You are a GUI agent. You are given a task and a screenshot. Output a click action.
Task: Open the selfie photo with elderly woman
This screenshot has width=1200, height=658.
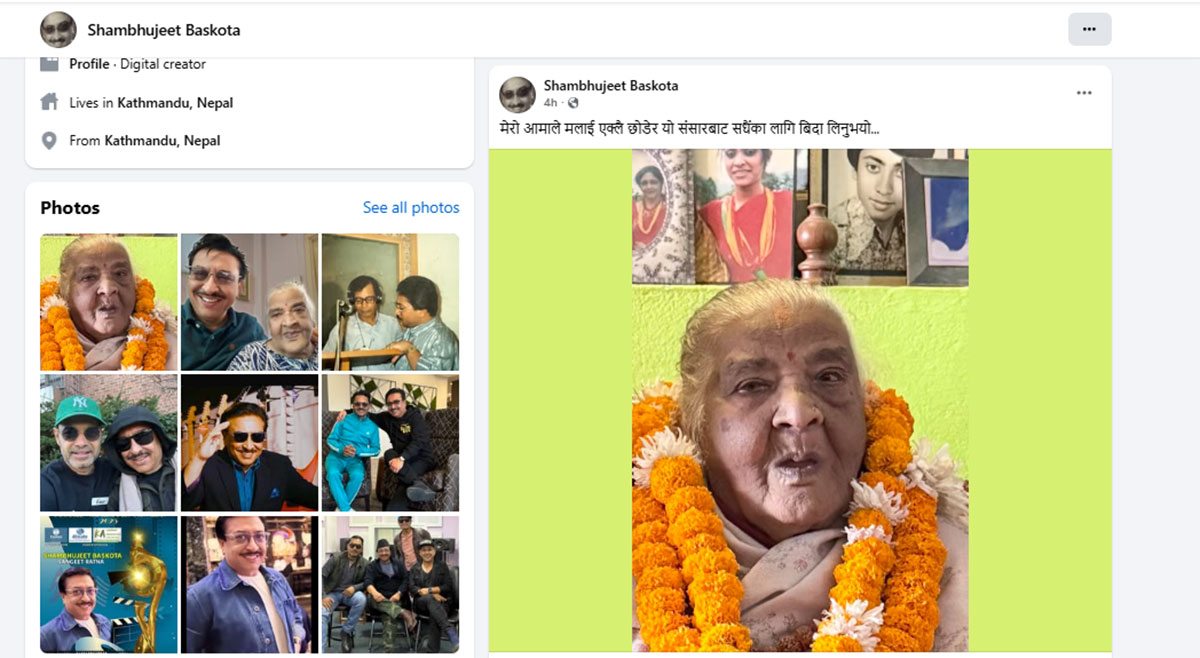coord(250,302)
